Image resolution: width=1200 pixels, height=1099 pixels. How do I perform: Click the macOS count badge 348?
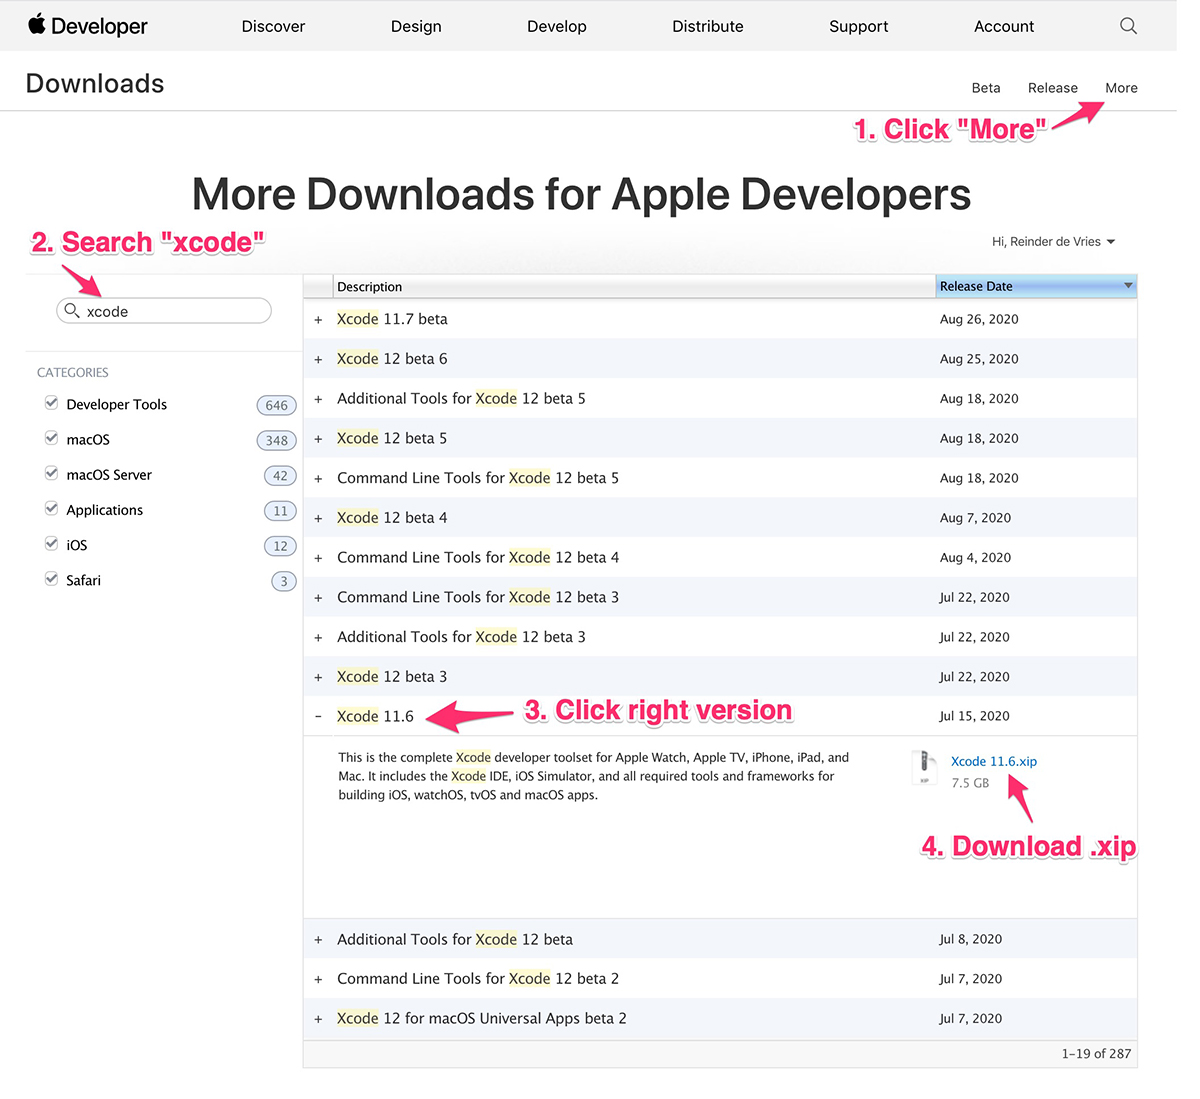tap(277, 440)
